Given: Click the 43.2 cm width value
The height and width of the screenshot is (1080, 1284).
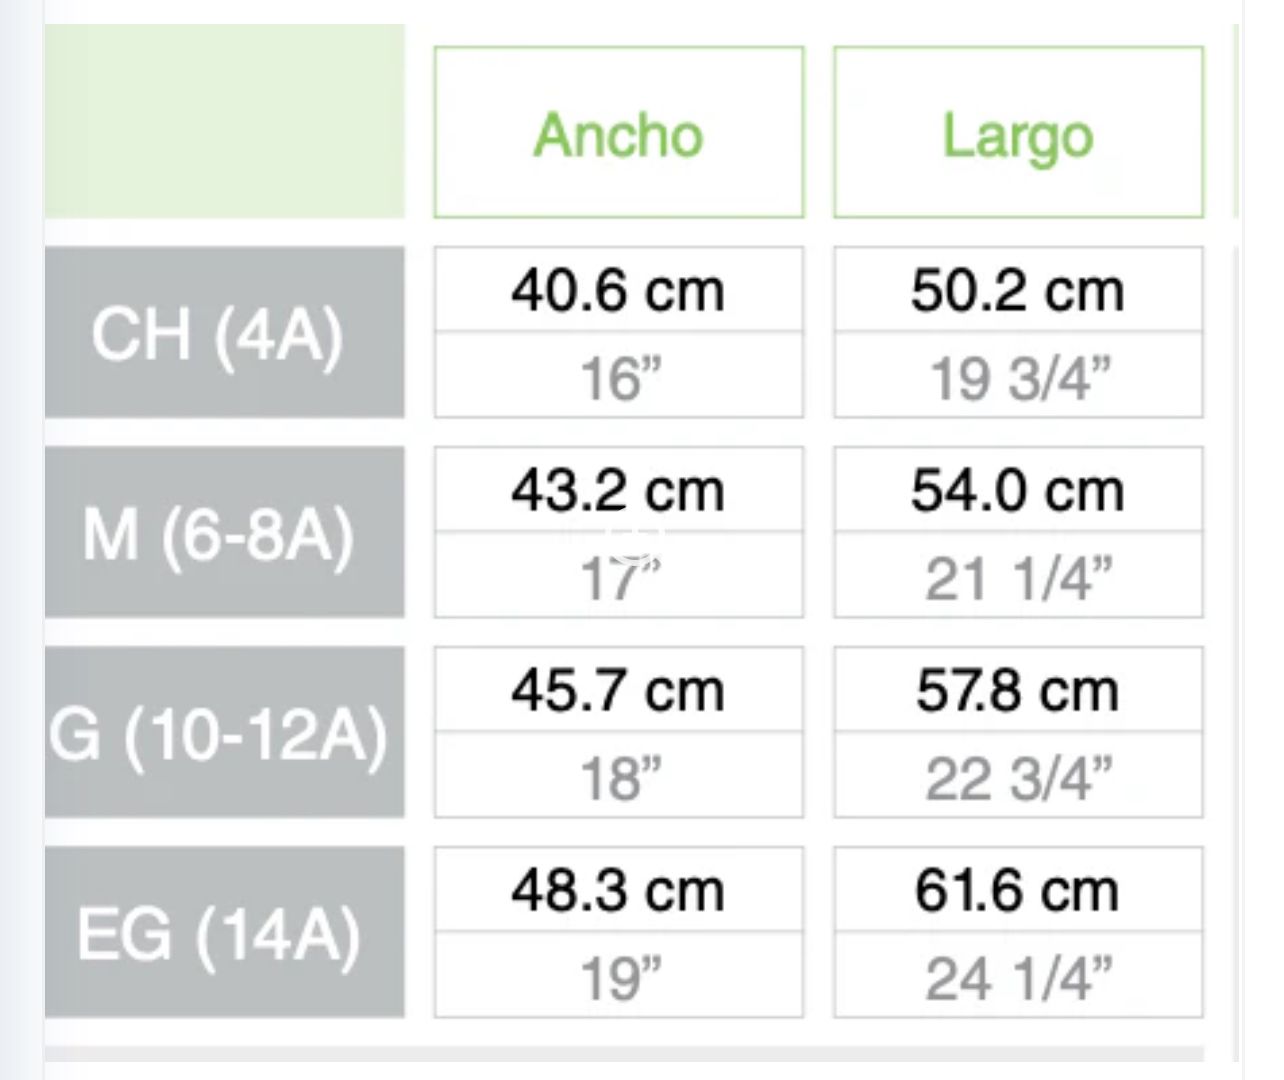Looking at the screenshot, I should click(618, 491).
